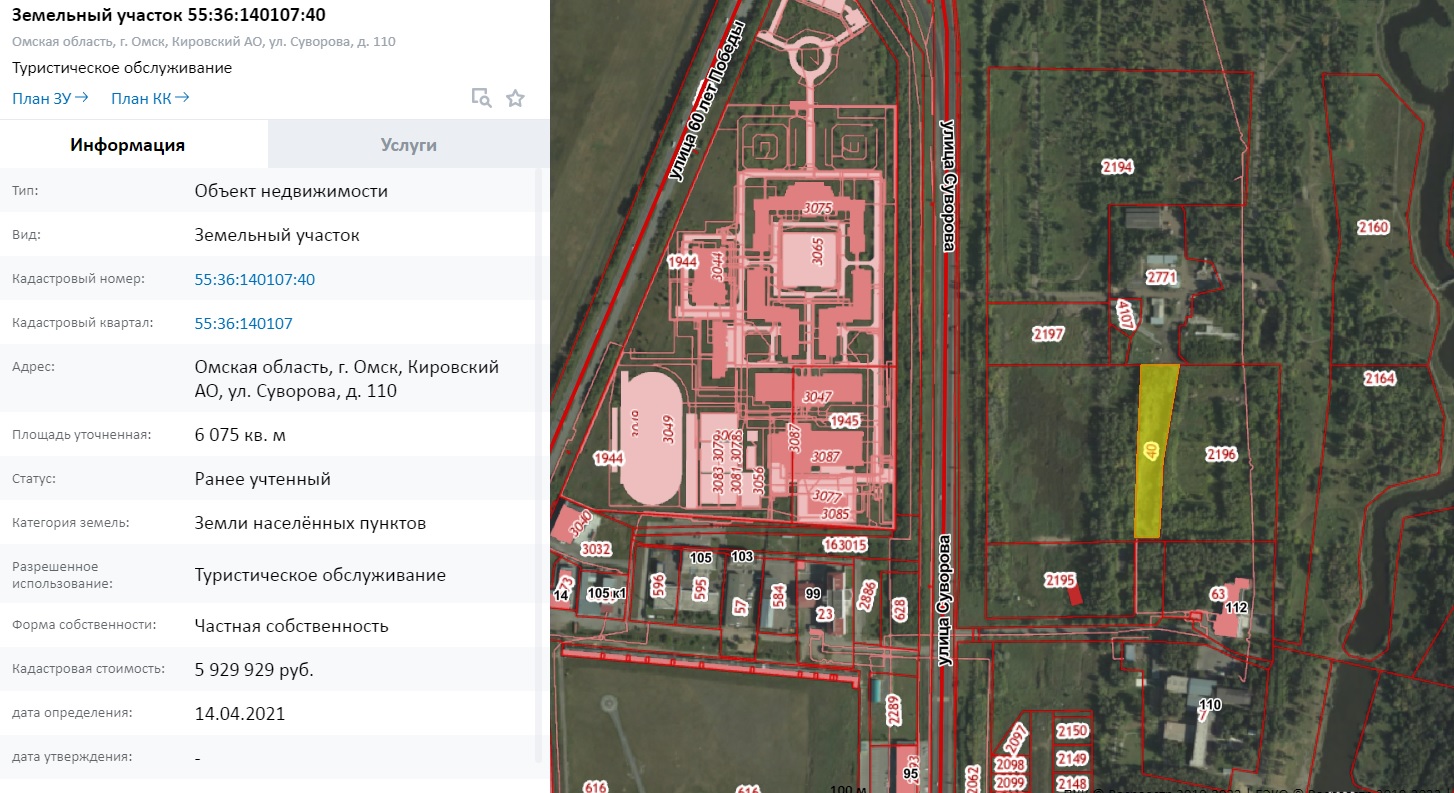Image resolution: width=1454 pixels, height=793 pixels.
Task: Select parcel 1945 on the map
Action: pos(844,421)
